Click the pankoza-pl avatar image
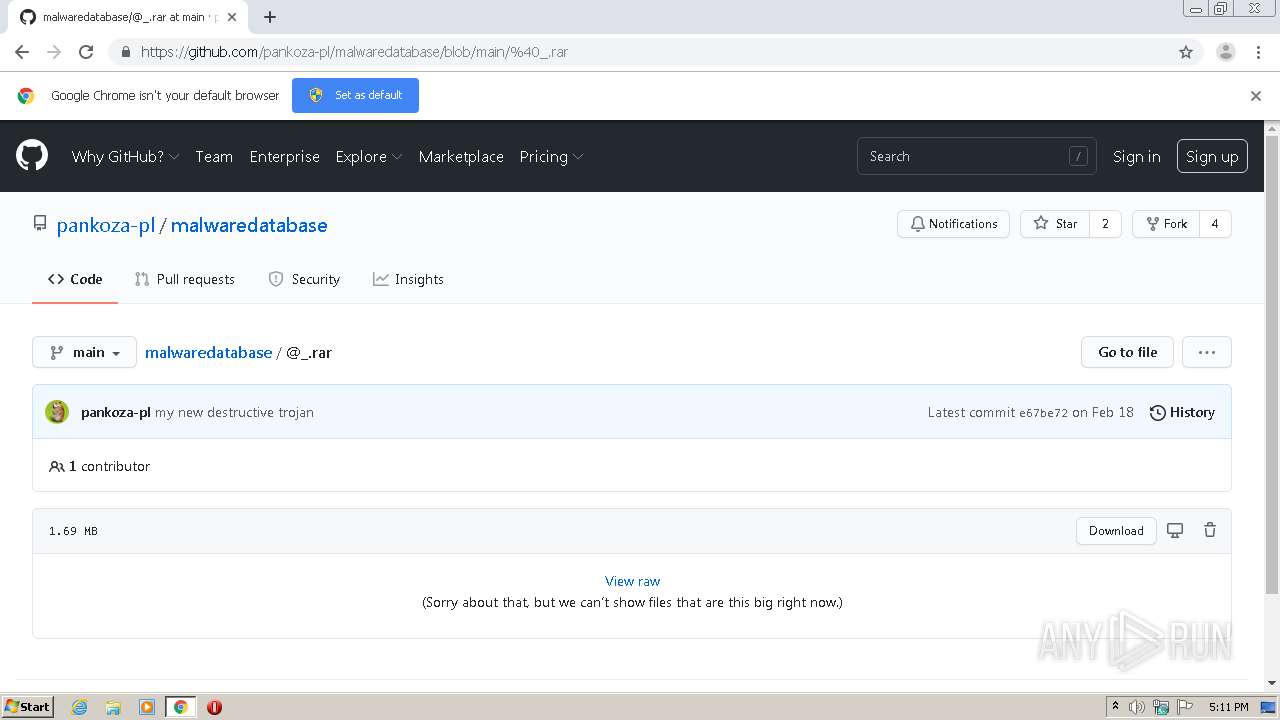This screenshot has width=1280, height=720. 57,412
